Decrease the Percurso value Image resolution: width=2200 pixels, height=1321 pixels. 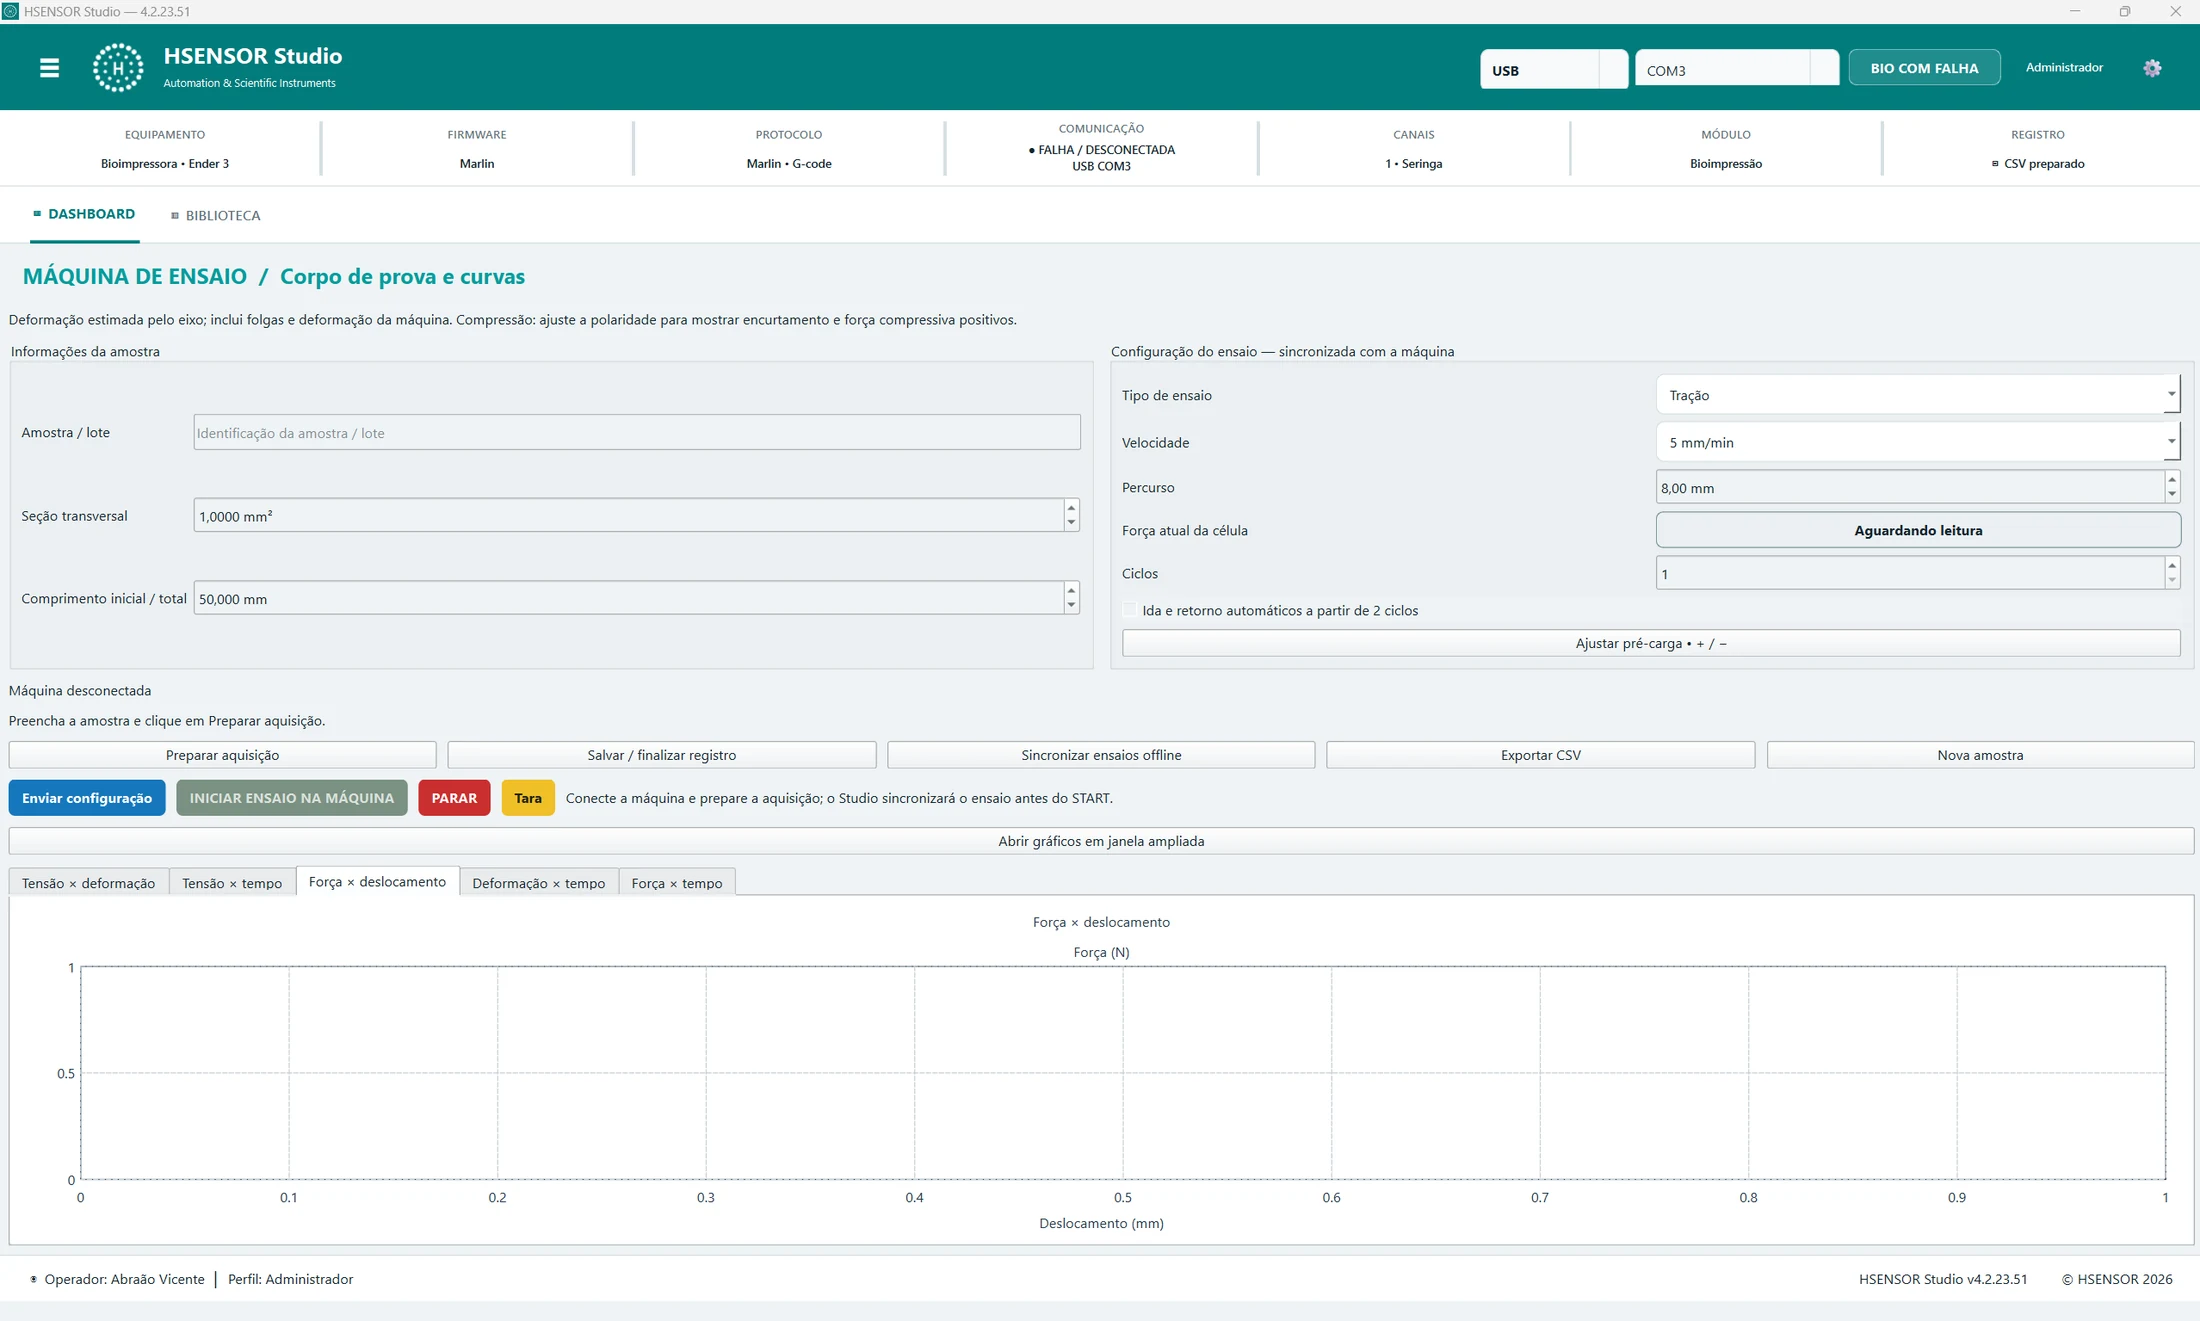click(2172, 495)
